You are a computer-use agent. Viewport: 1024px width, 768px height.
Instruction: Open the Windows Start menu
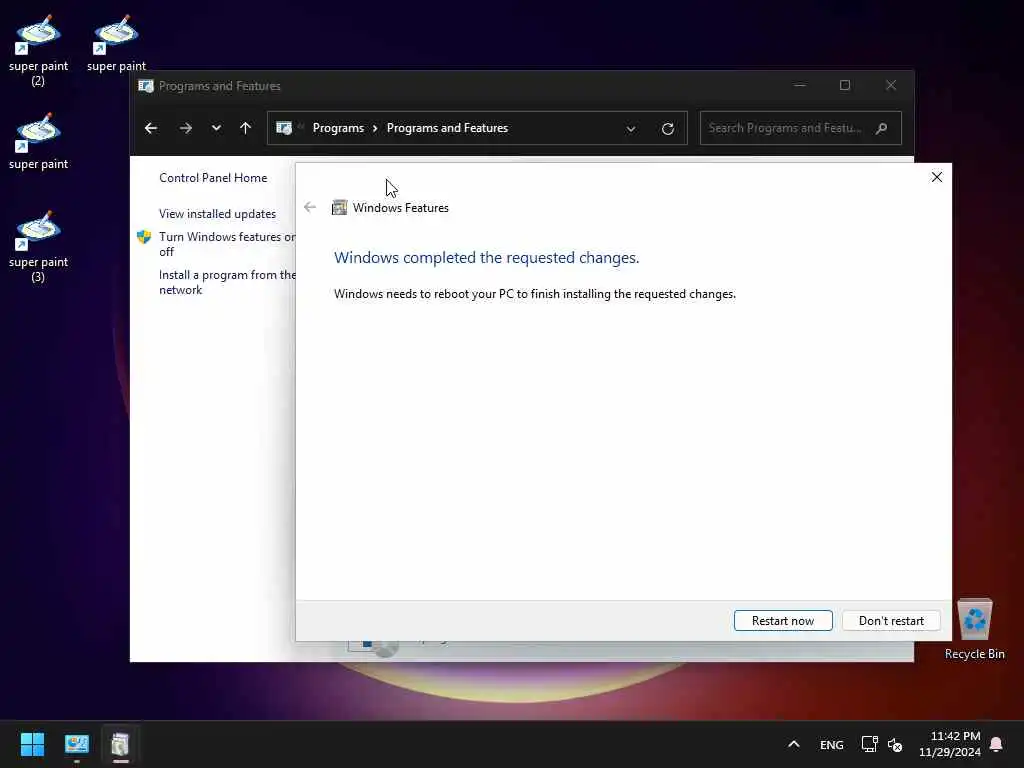tap(32, 744)
